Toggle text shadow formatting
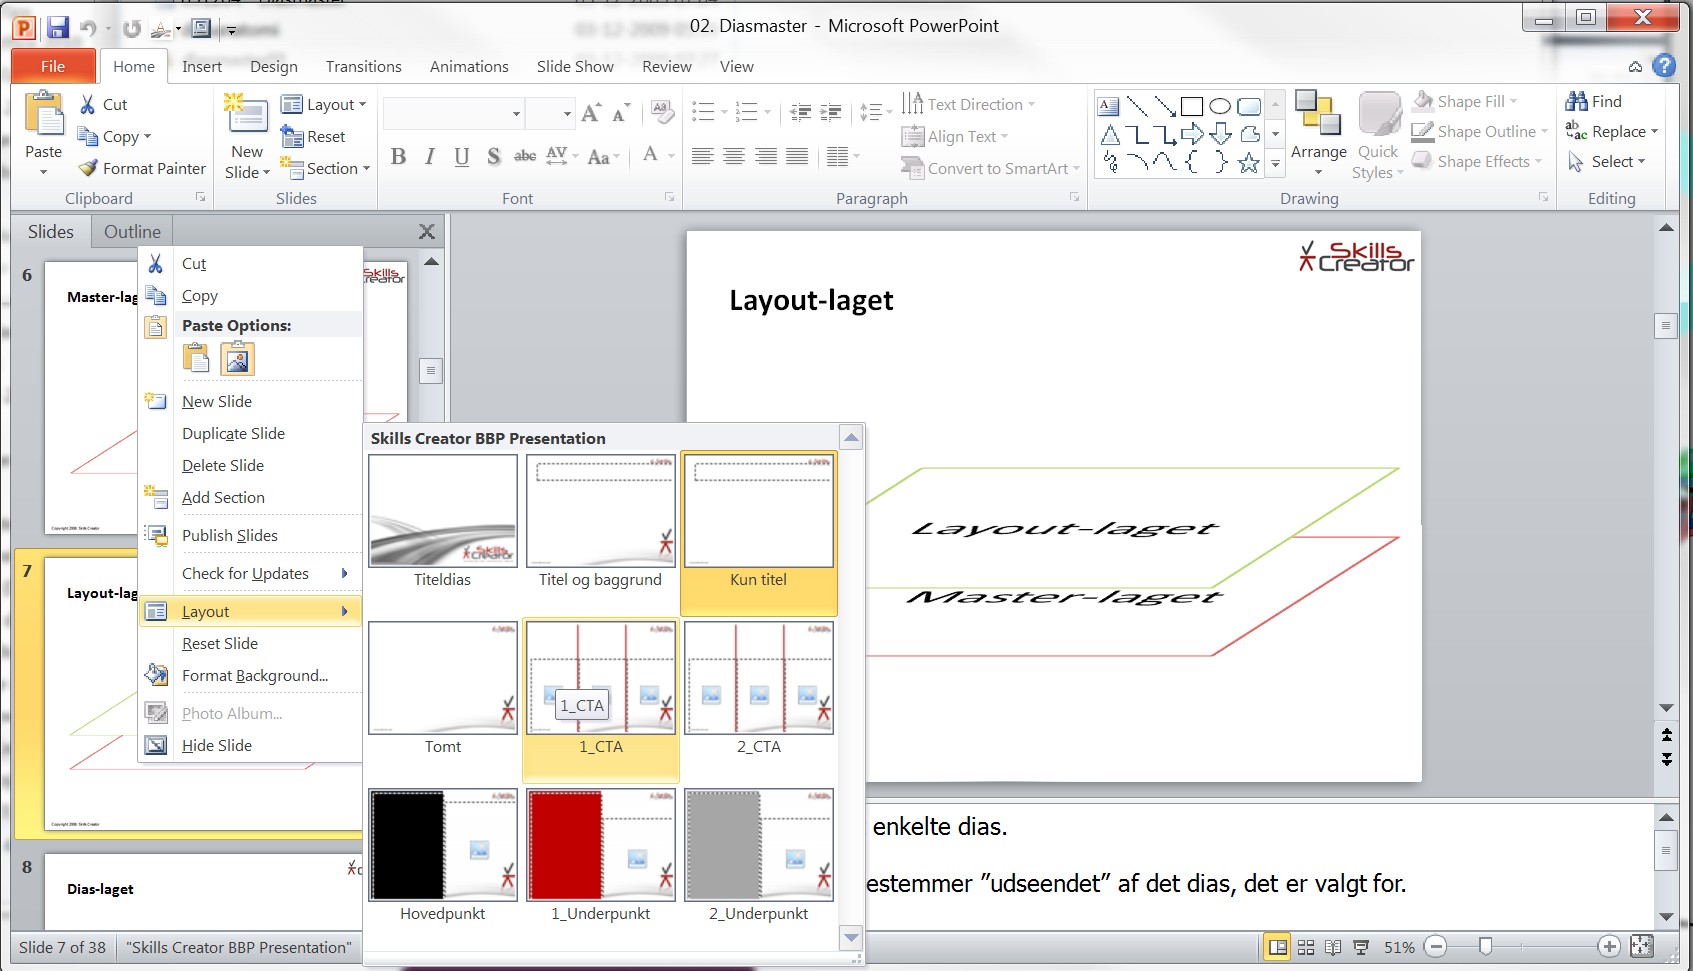 click(x=493, y=156)
